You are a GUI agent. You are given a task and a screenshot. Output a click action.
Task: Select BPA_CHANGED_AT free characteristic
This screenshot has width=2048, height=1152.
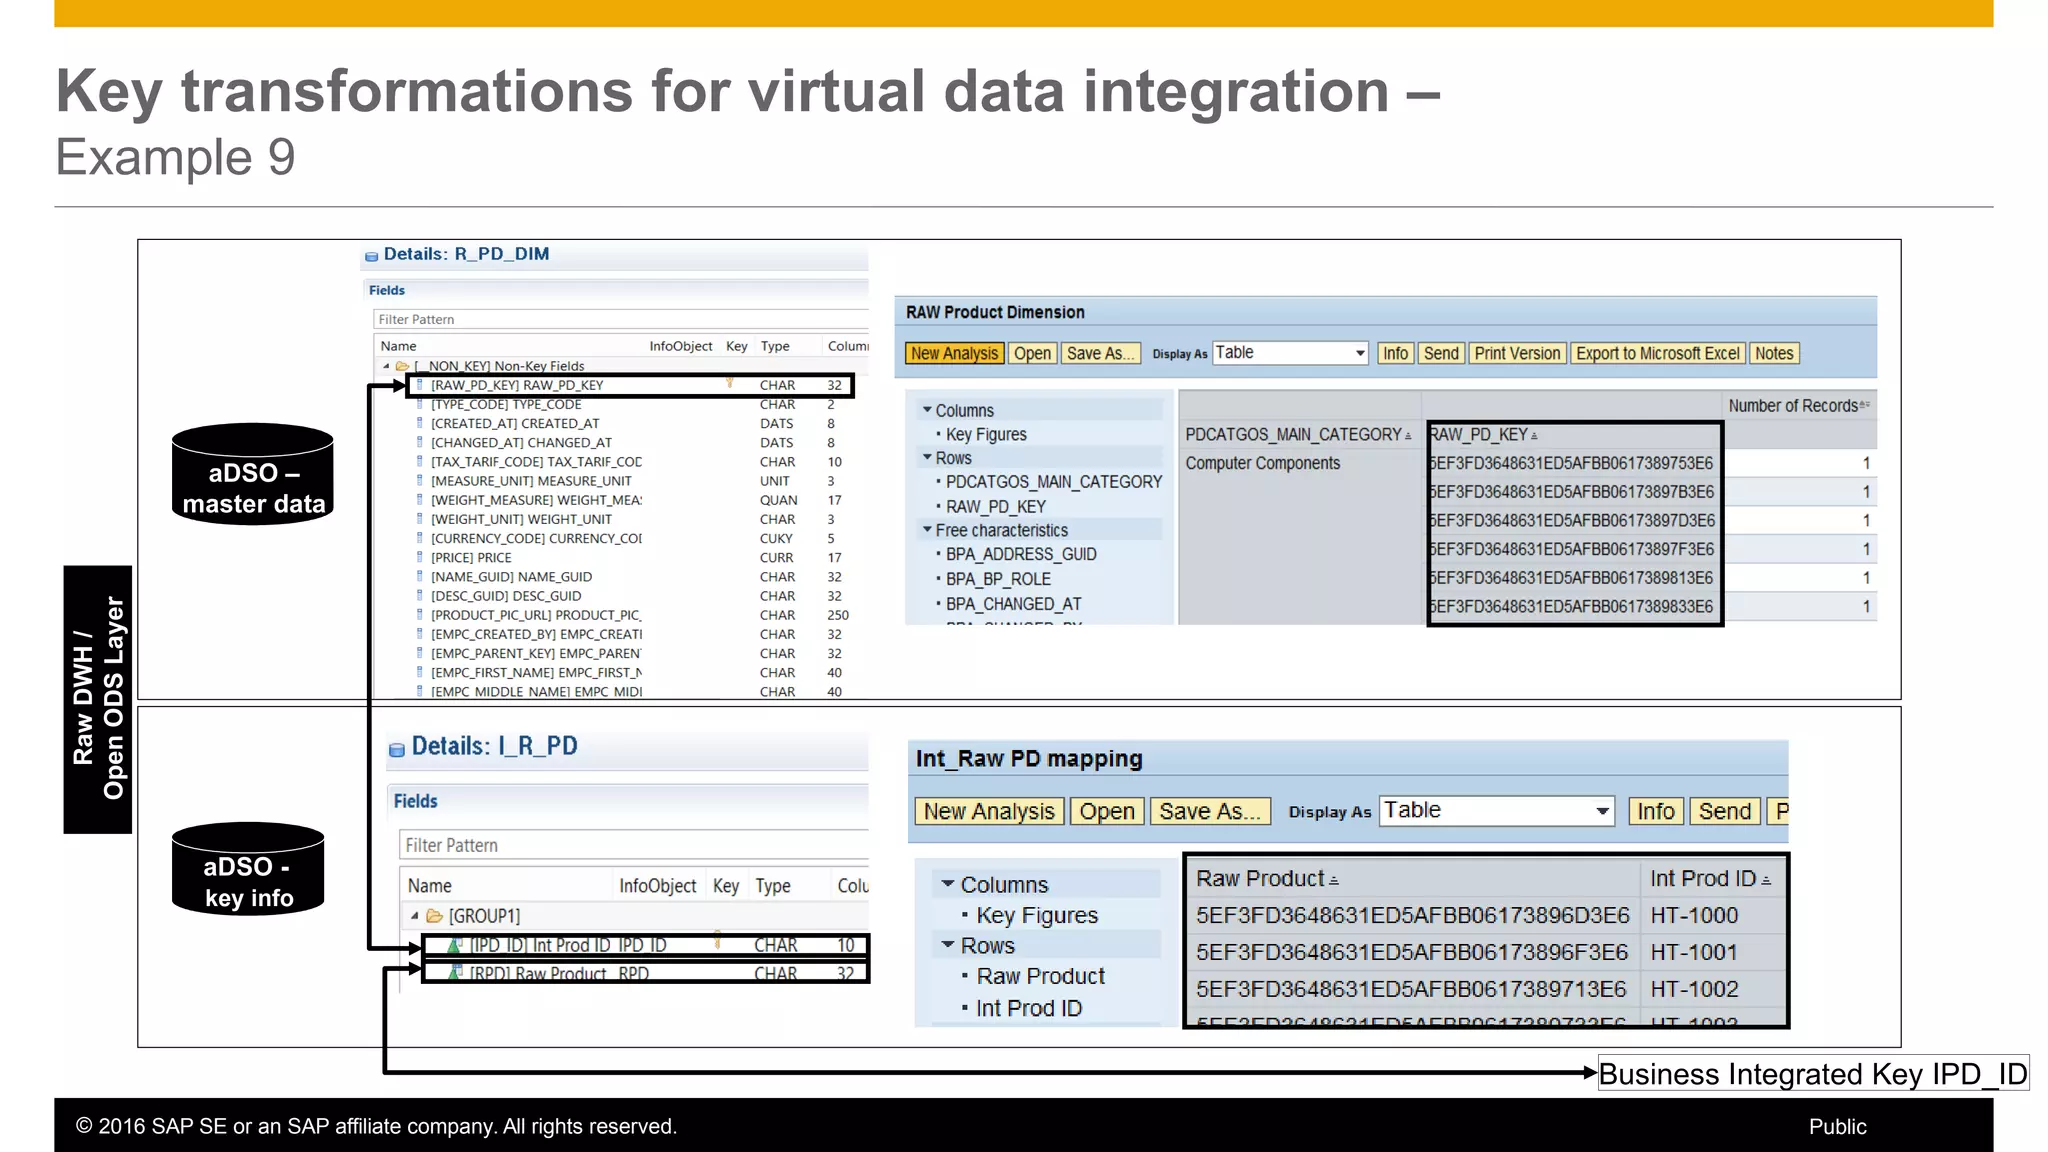tap(1013, 604)
